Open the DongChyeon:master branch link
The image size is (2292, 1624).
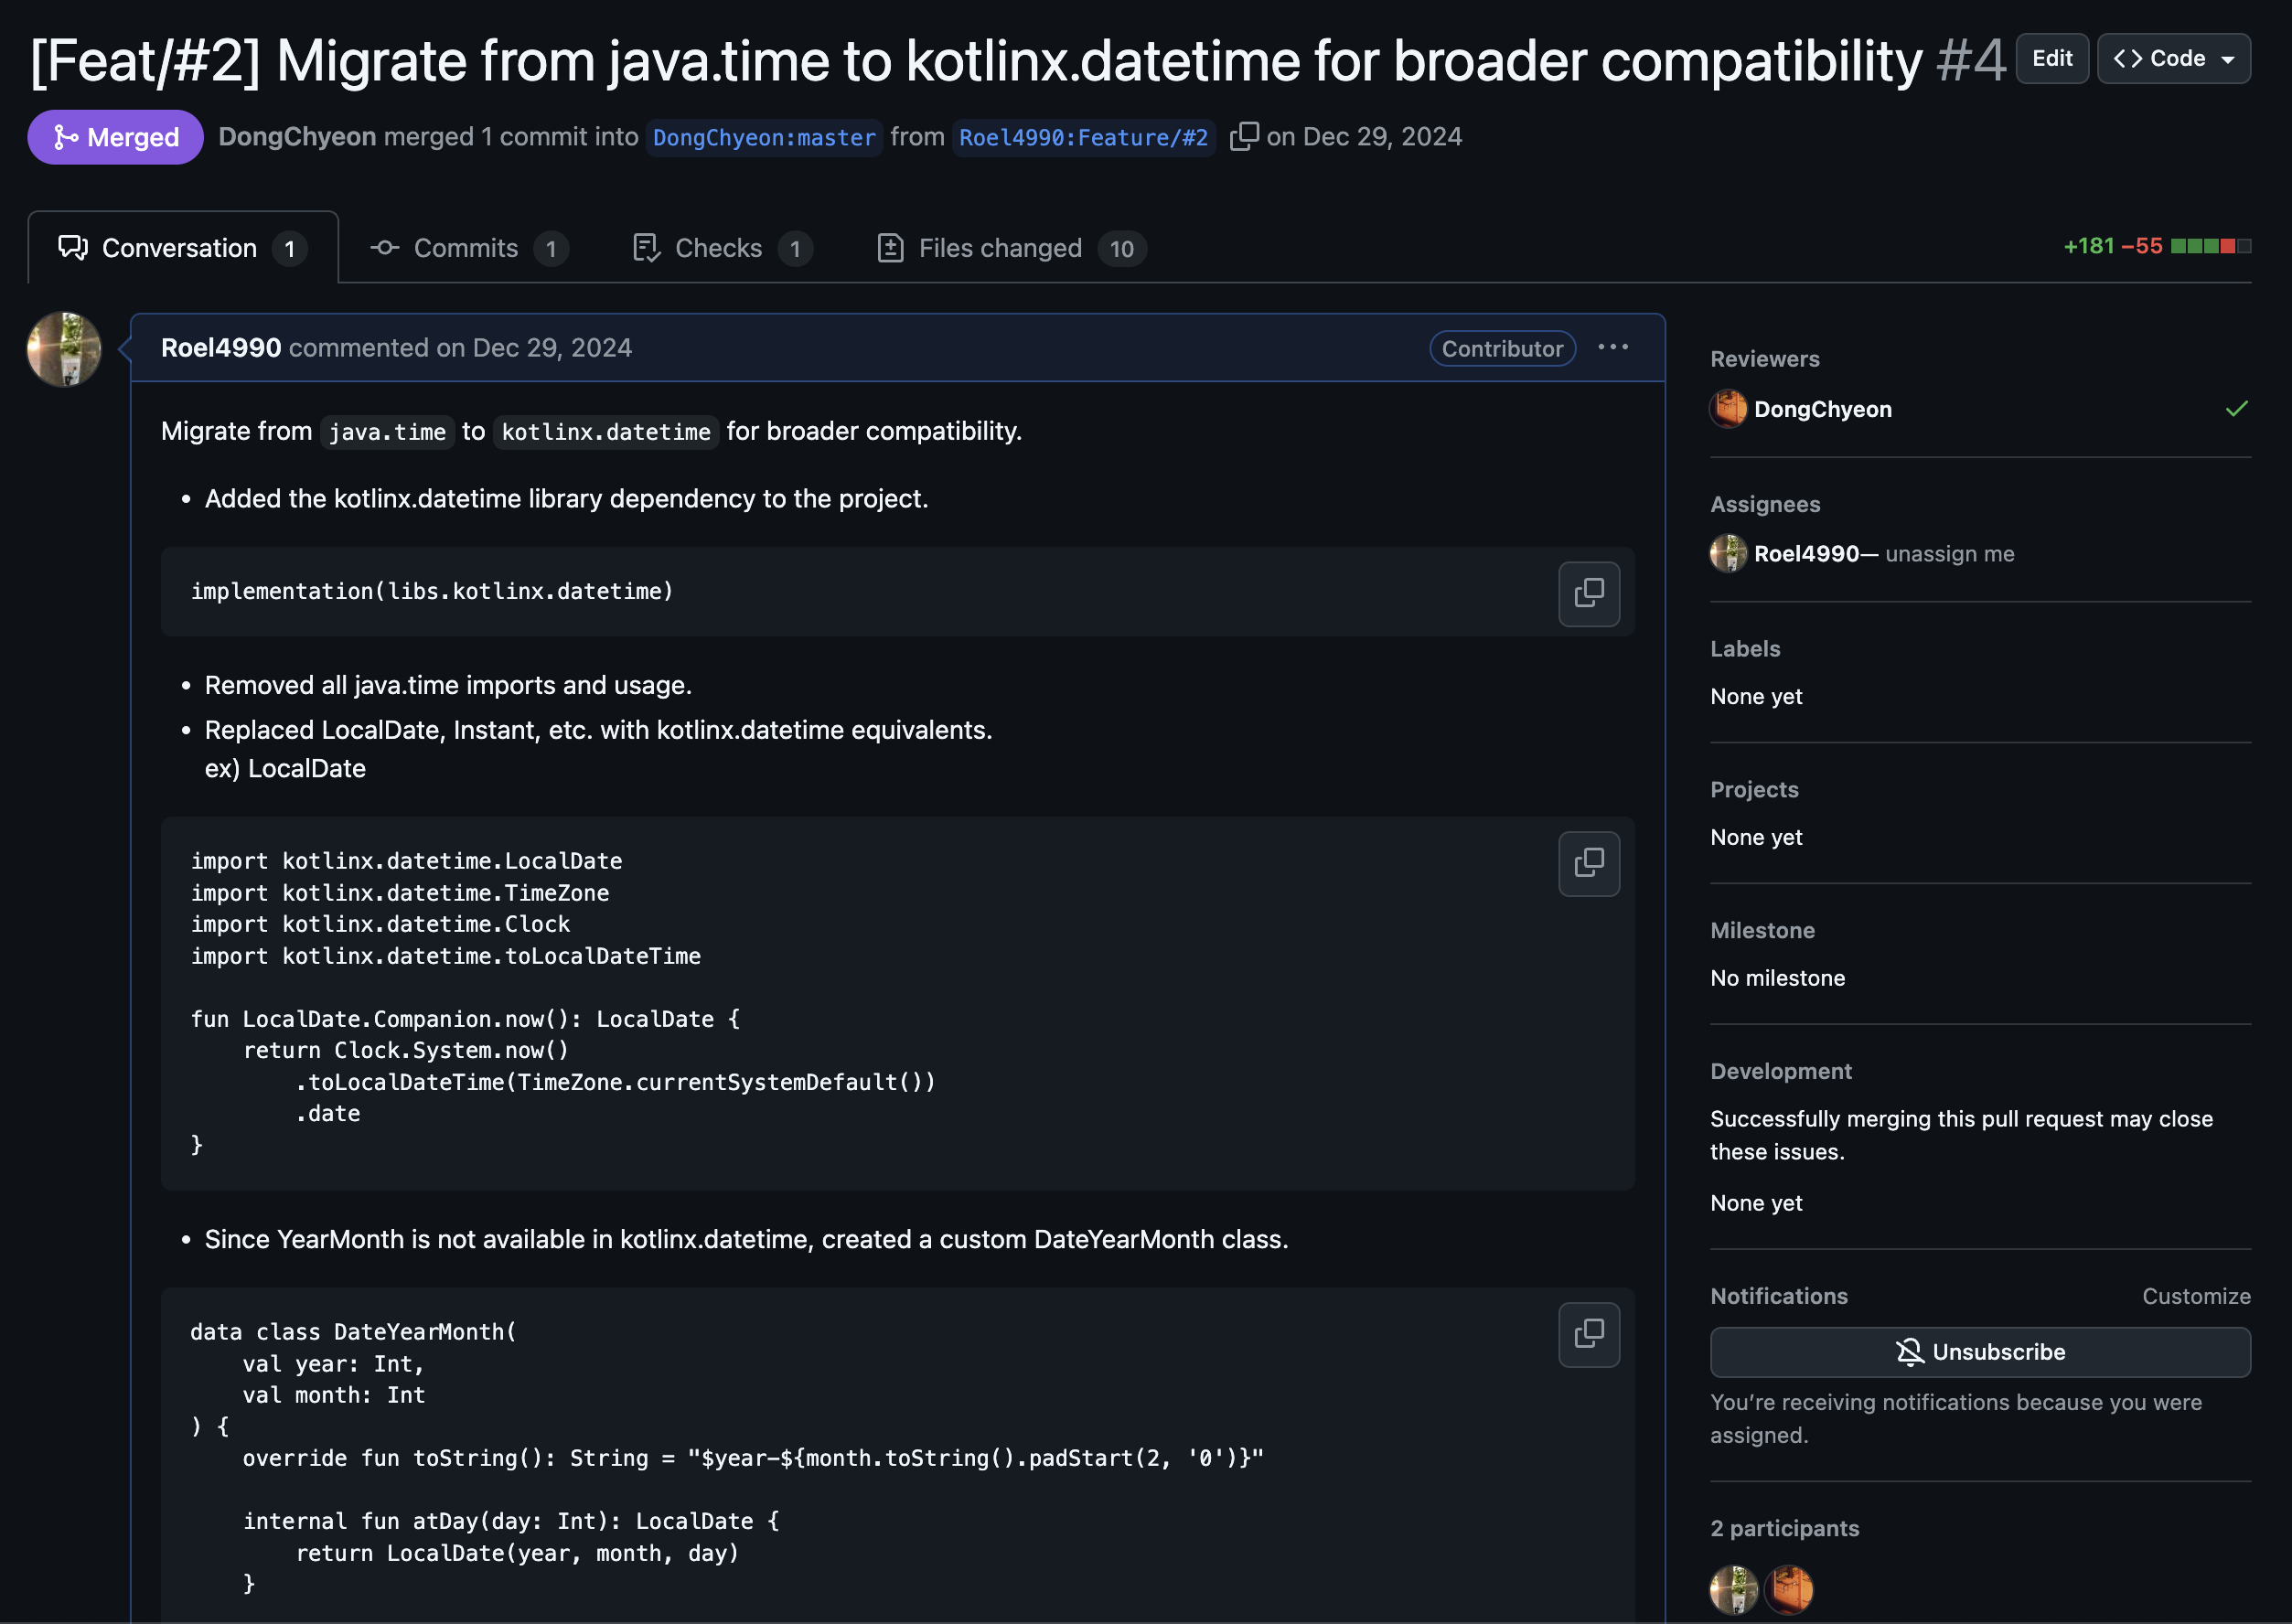pos(763,137)
